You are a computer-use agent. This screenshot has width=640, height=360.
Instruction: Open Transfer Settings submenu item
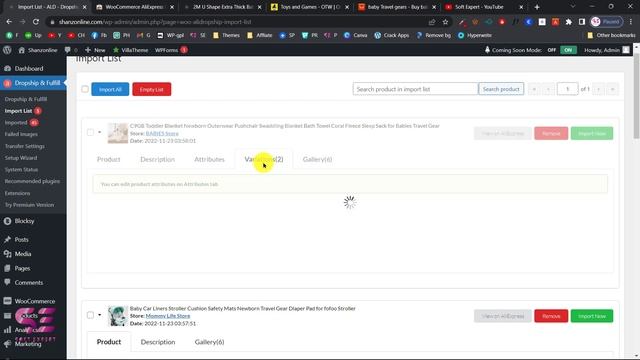point(25,146)
